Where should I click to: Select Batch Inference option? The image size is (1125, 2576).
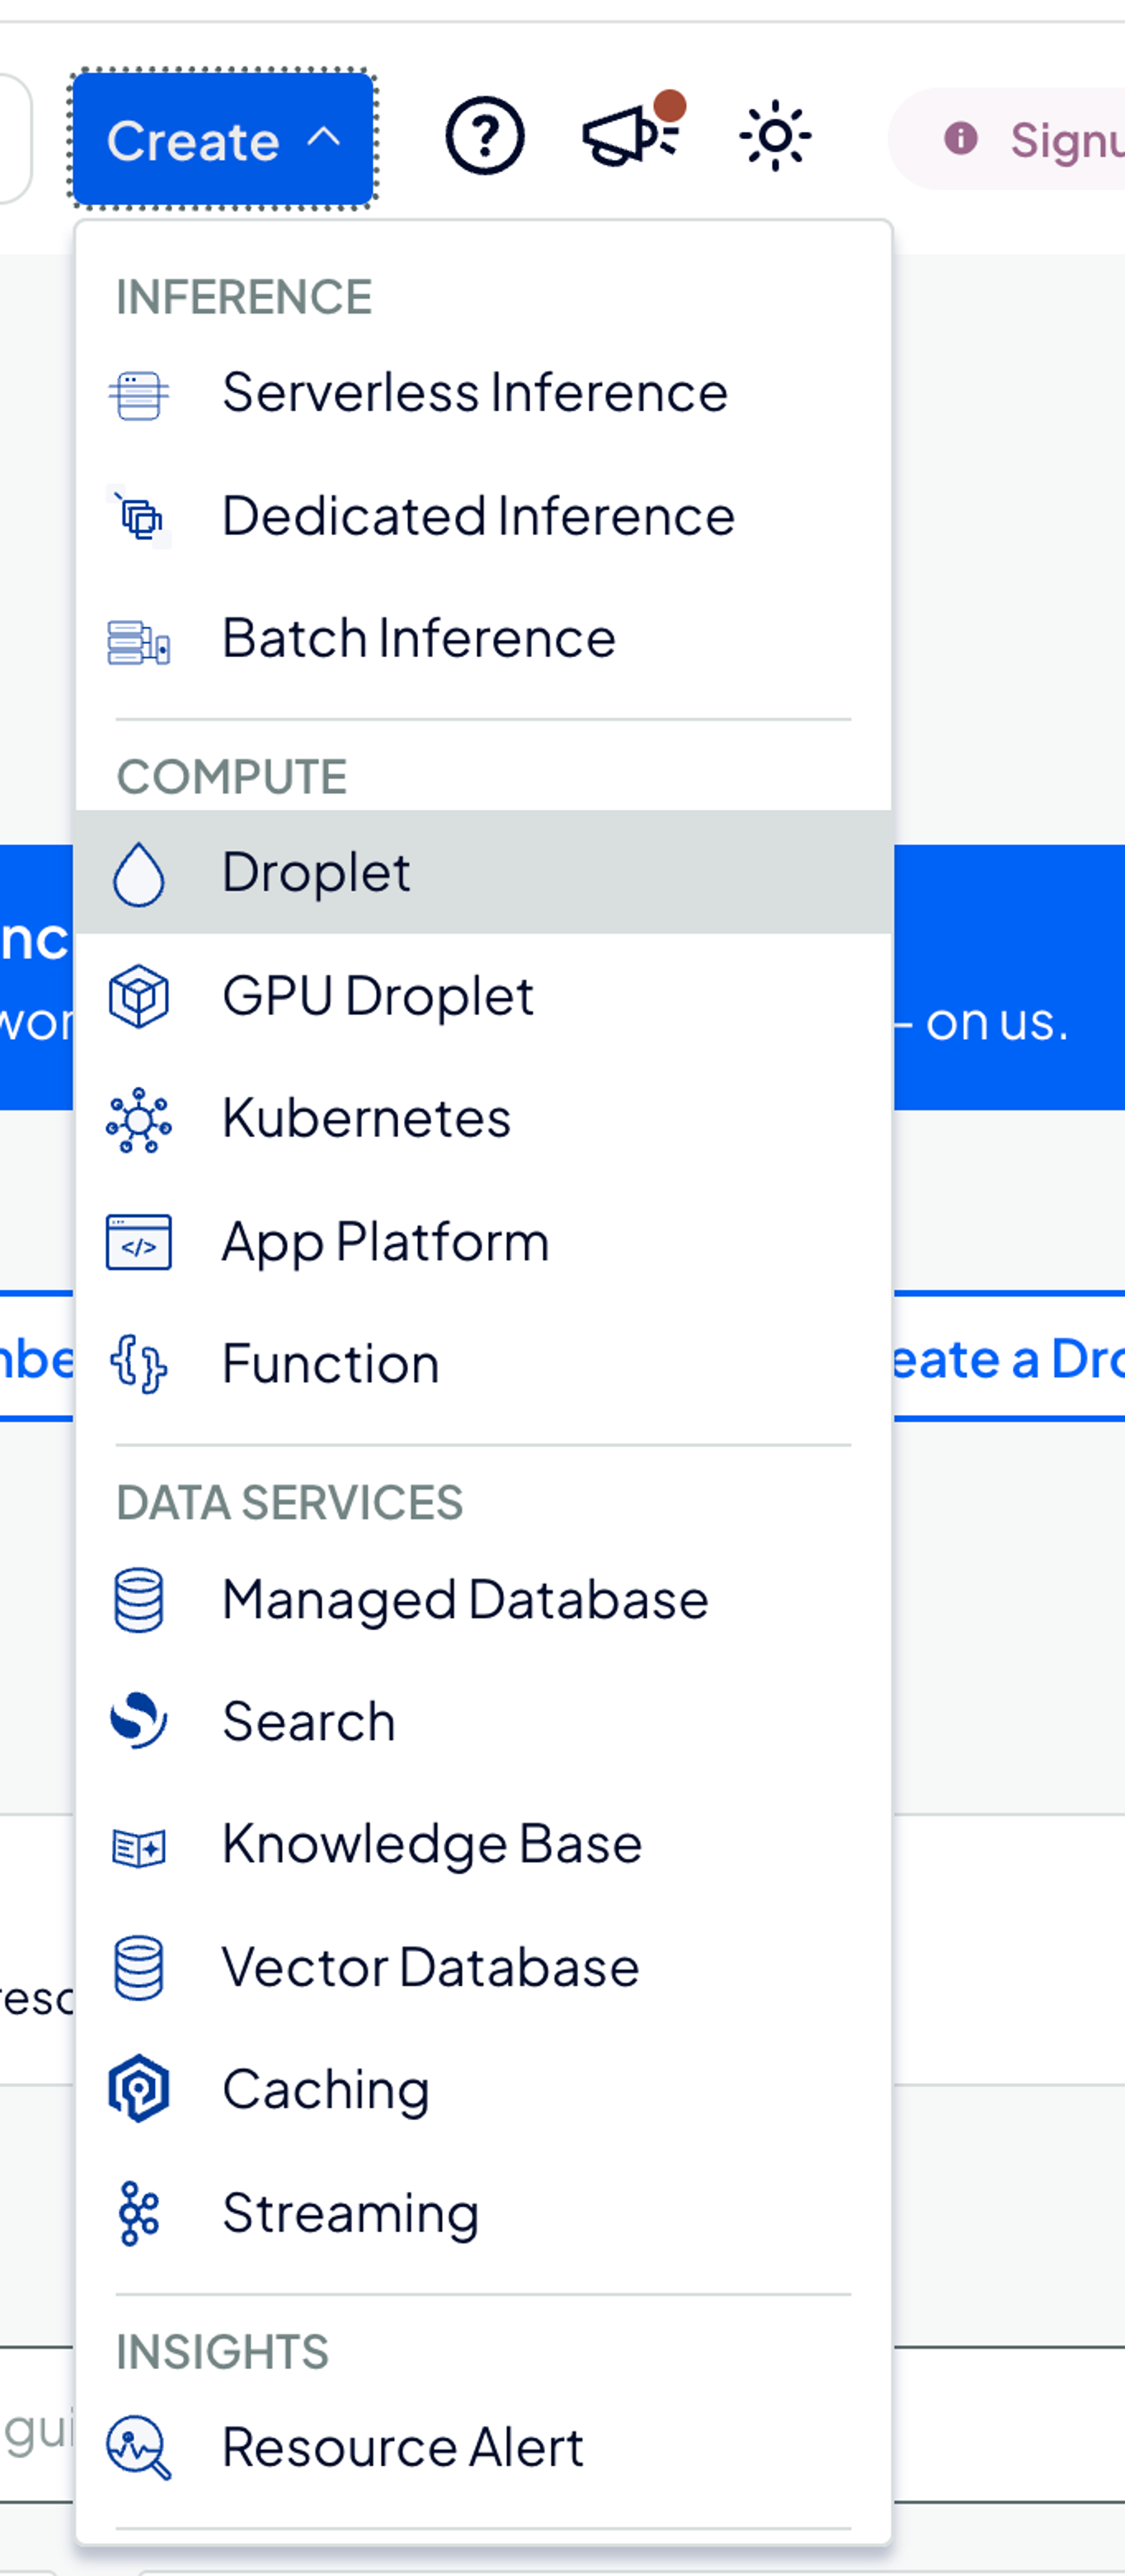click(483, 638)
